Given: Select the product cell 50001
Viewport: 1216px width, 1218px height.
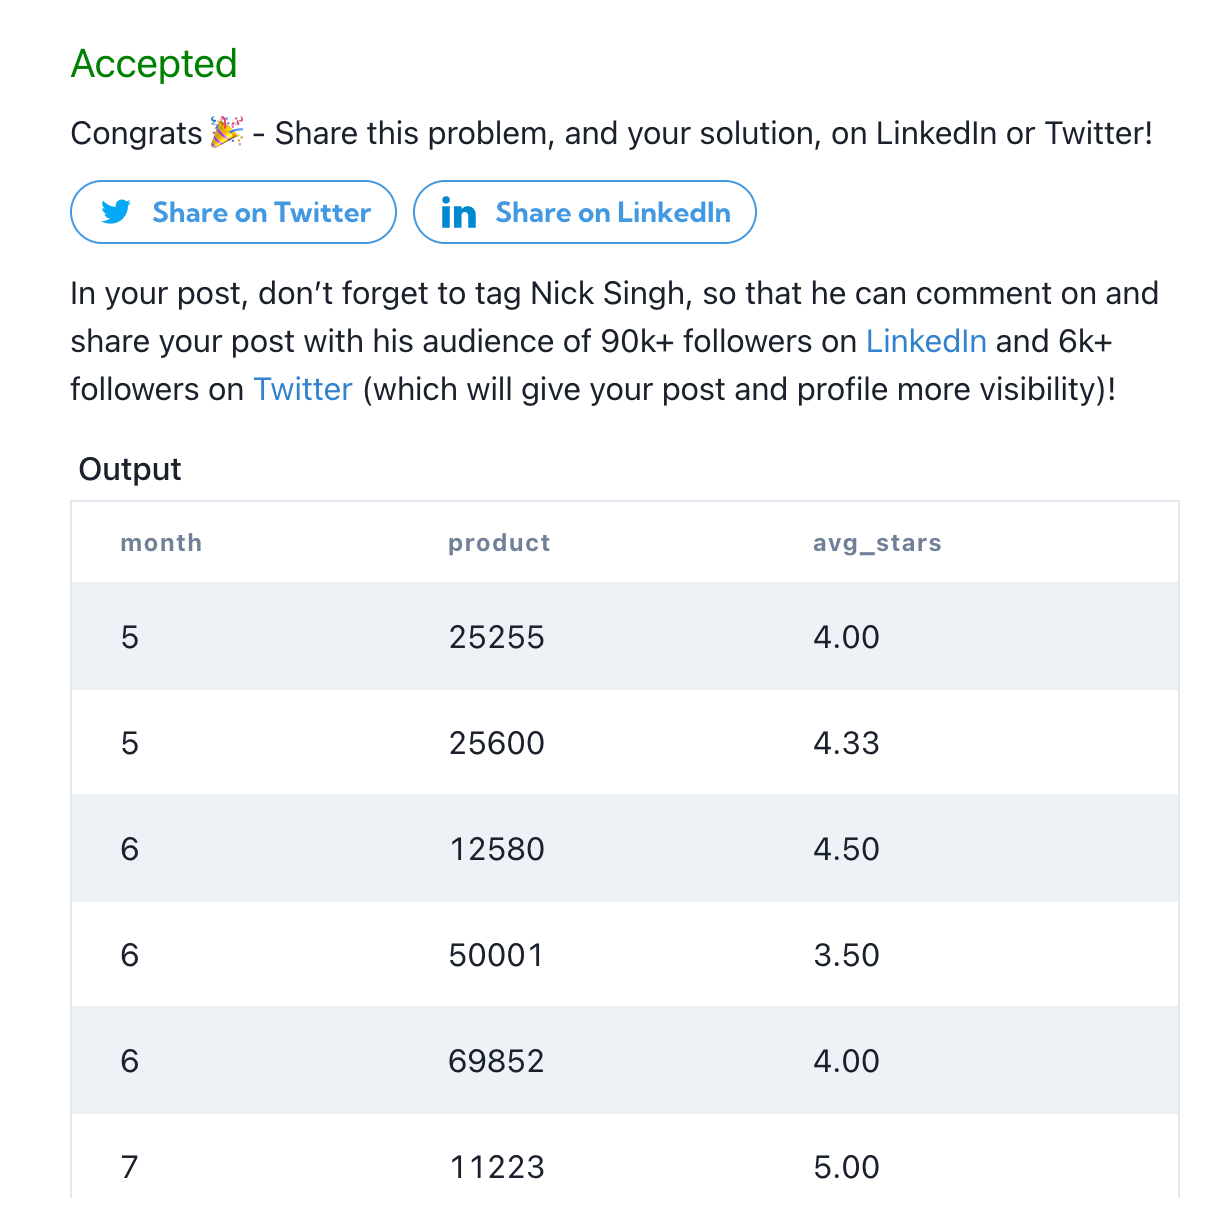Looking at the screenshot, I should pos(496,955).
